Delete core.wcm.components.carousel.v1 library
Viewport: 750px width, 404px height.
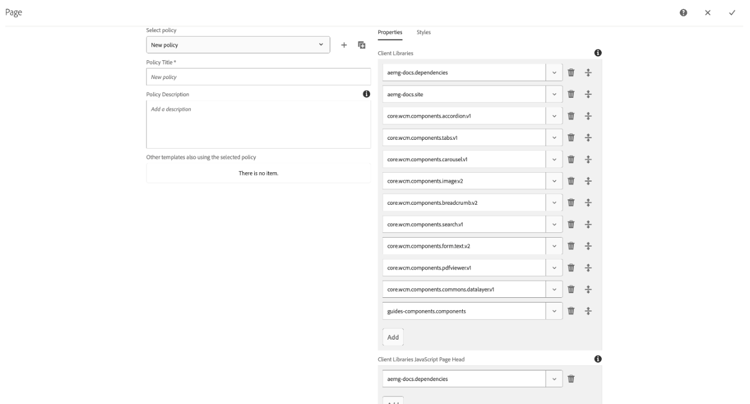(571, 159)
